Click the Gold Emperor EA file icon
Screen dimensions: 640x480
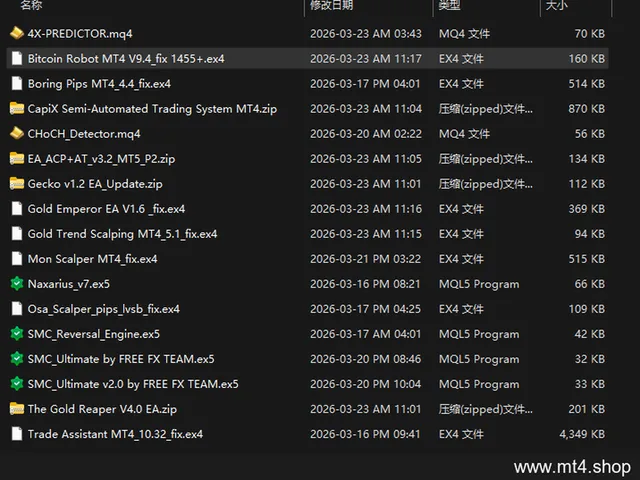pyautogui.click(x=17, y=209)
